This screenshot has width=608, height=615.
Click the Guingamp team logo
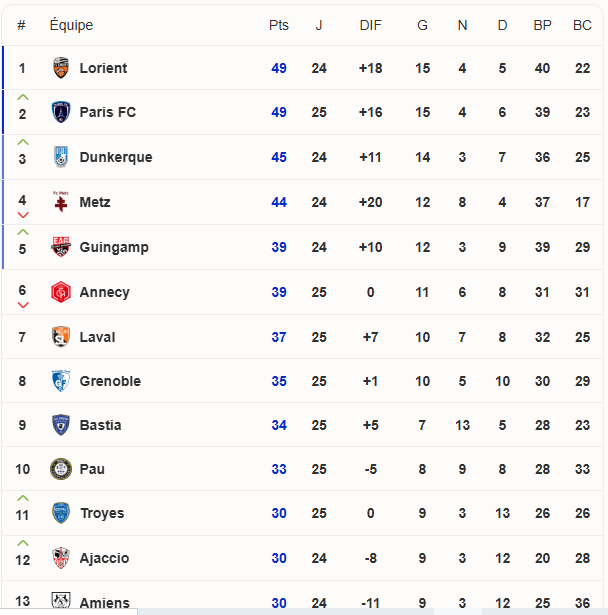click(x=61, y=247)
